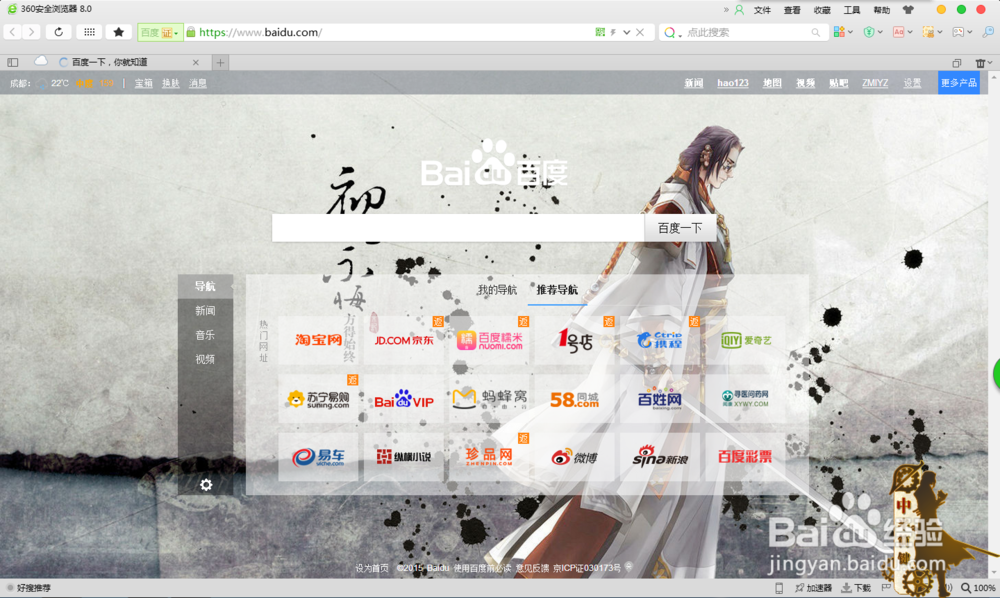The width and height of the screenshot is (1000, 598).
Task: Open the sidebar gear settings icon
Action: (x=205, y=485)
